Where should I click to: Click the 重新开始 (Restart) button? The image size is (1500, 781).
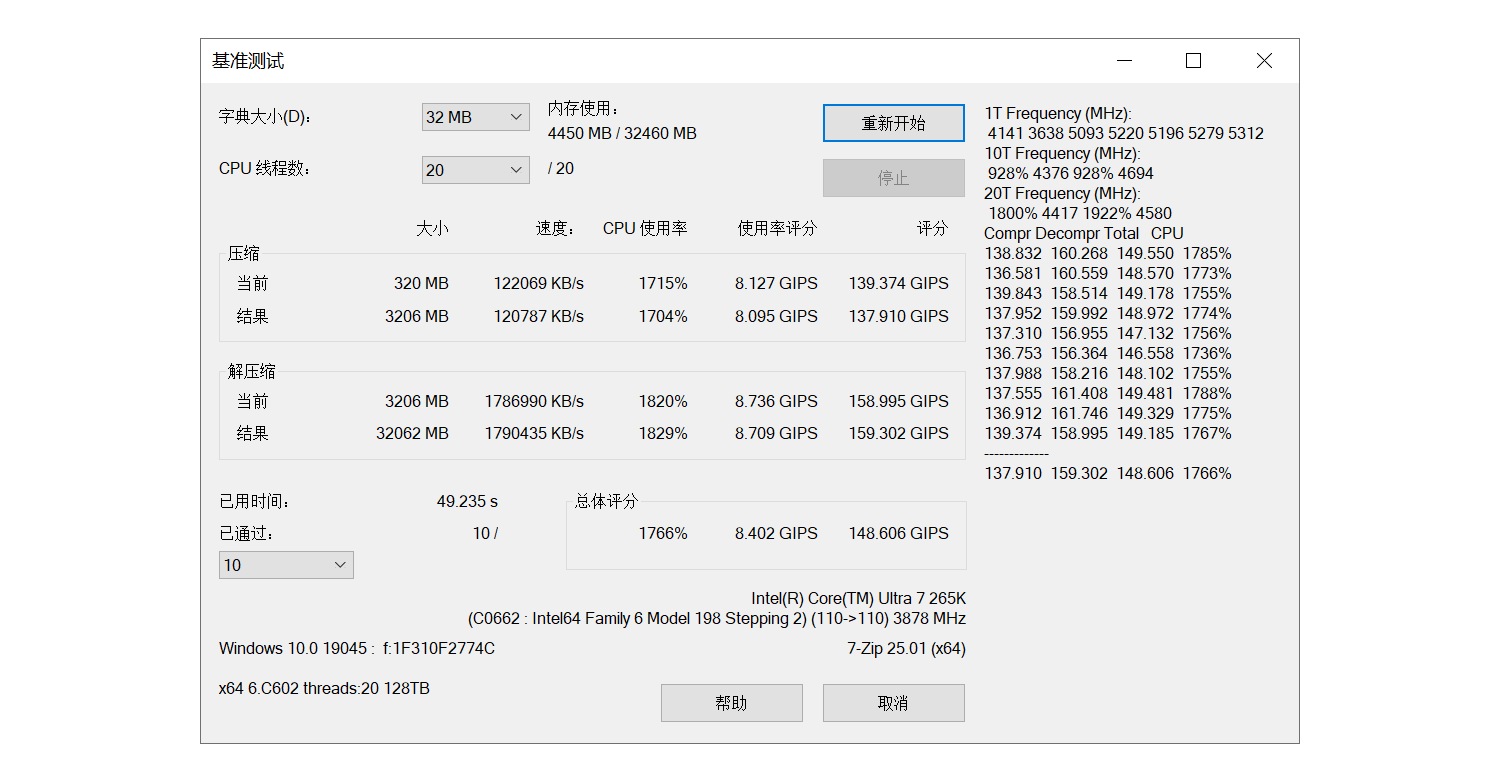894,123
